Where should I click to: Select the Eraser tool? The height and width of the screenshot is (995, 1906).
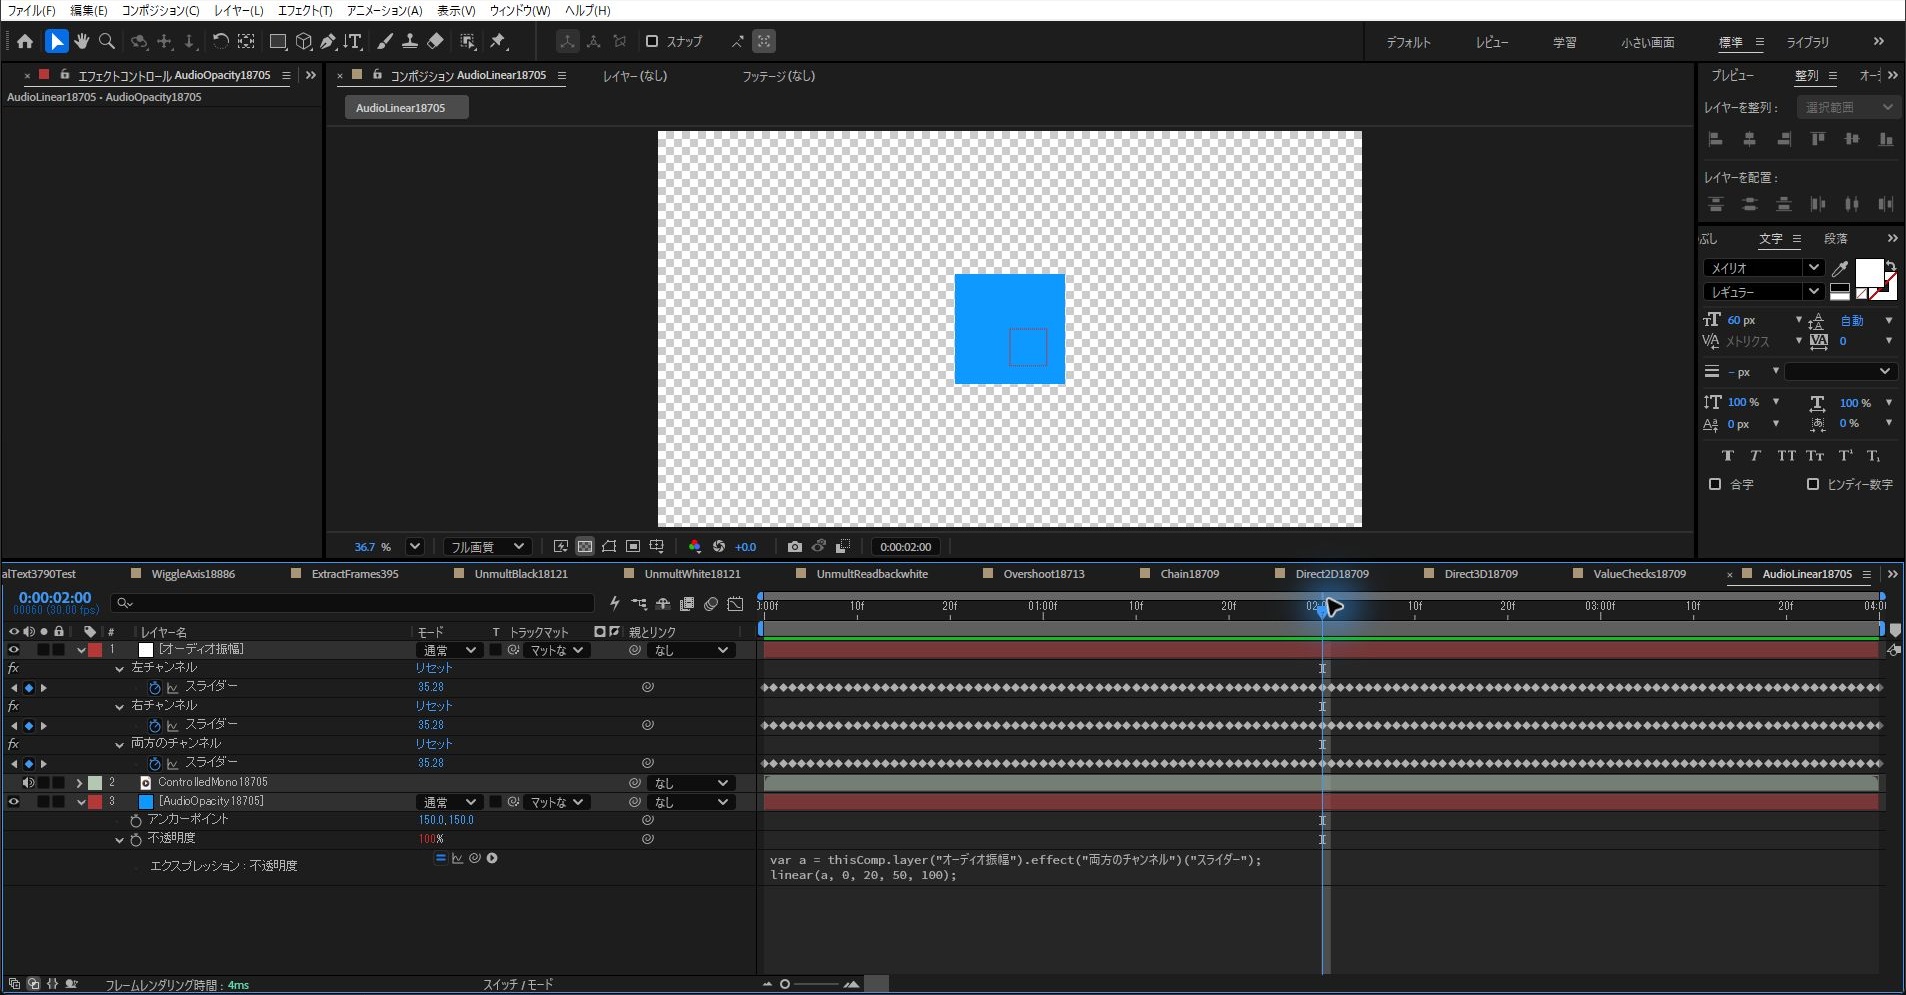(435, 41)
